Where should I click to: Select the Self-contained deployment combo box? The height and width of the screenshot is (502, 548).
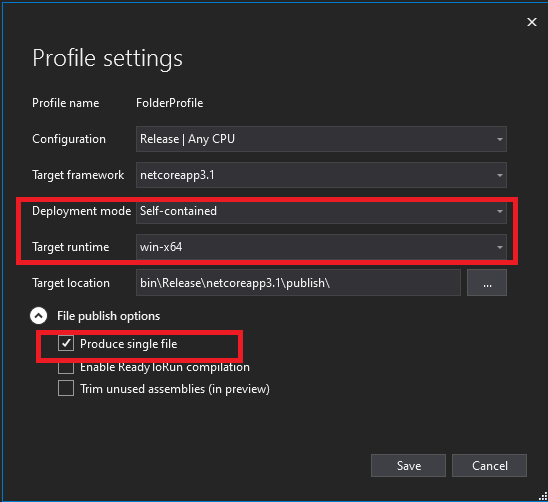point(321,211)
